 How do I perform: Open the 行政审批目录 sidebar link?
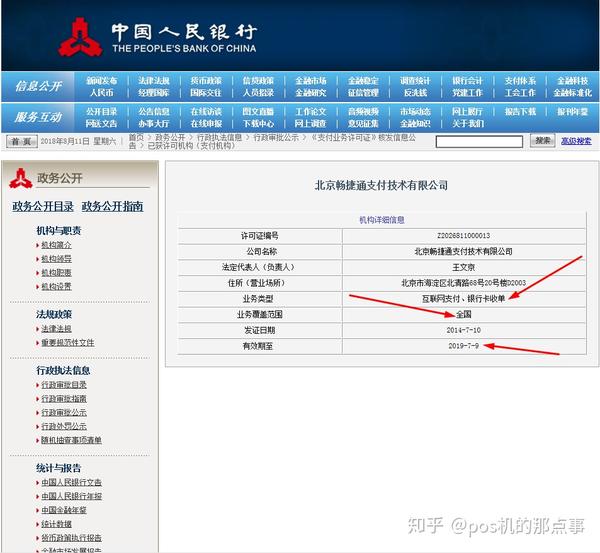point(64,385)
